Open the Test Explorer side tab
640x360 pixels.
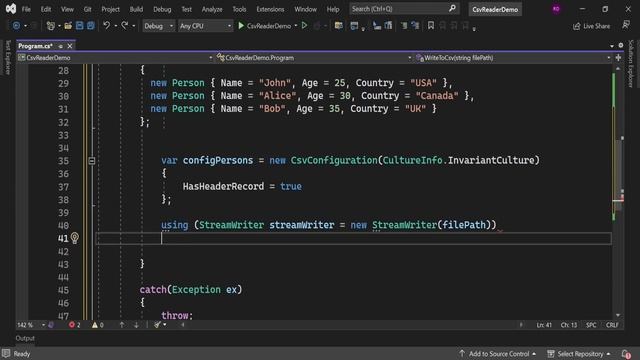click(8, 57)
